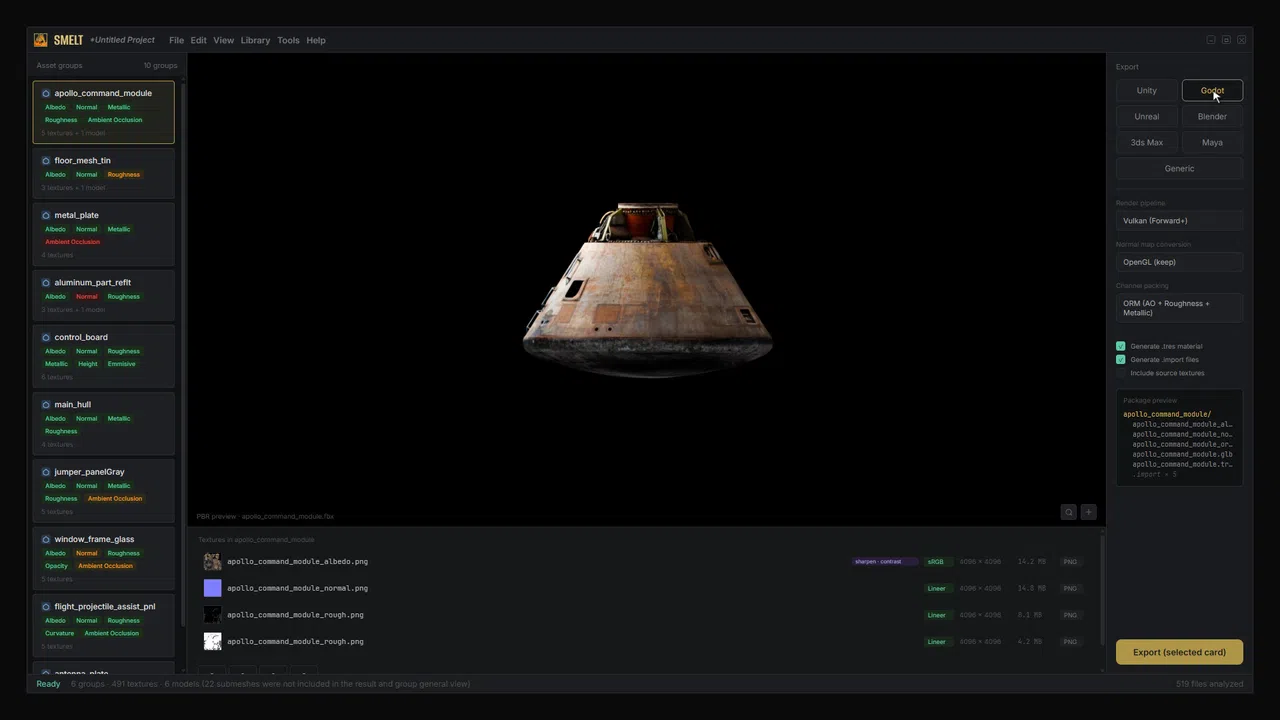
Task: Click the window_frame_glass group icon
Action: click(46, 539)
